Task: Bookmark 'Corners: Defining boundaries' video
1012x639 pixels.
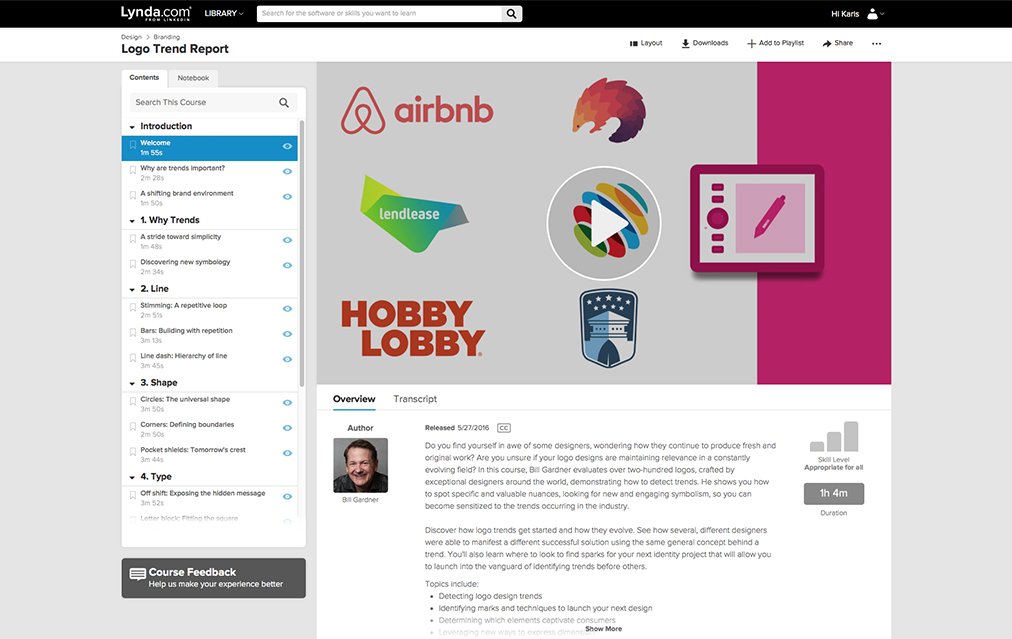Action: pyautogui.click(x=133, y=427)
